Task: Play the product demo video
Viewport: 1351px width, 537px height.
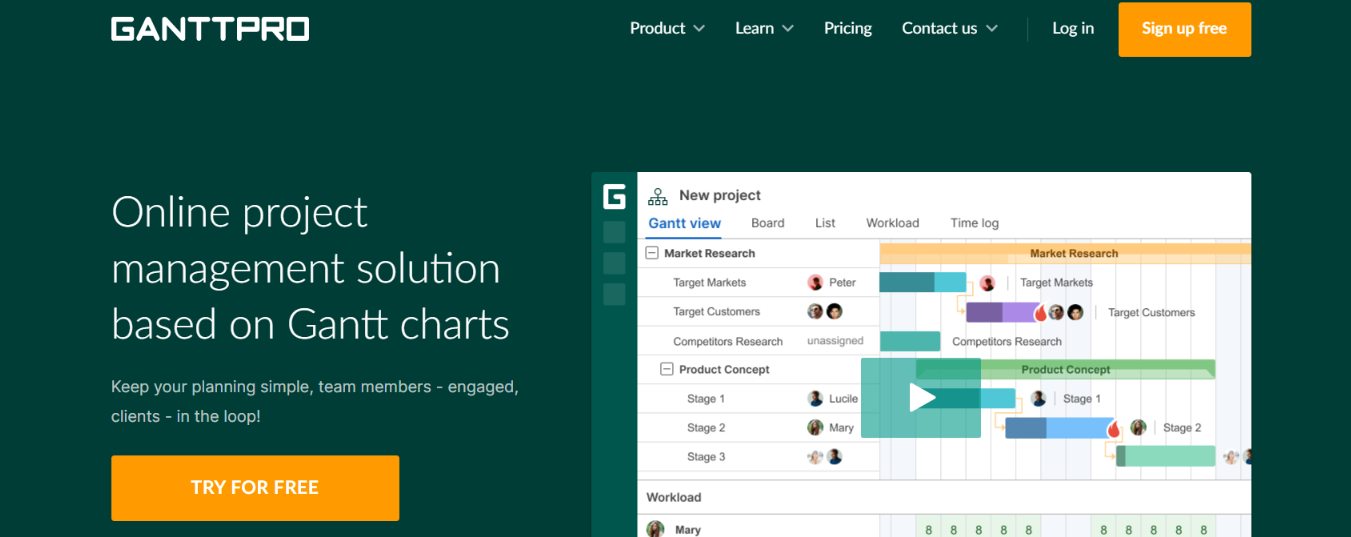Action: click(921, 398)
